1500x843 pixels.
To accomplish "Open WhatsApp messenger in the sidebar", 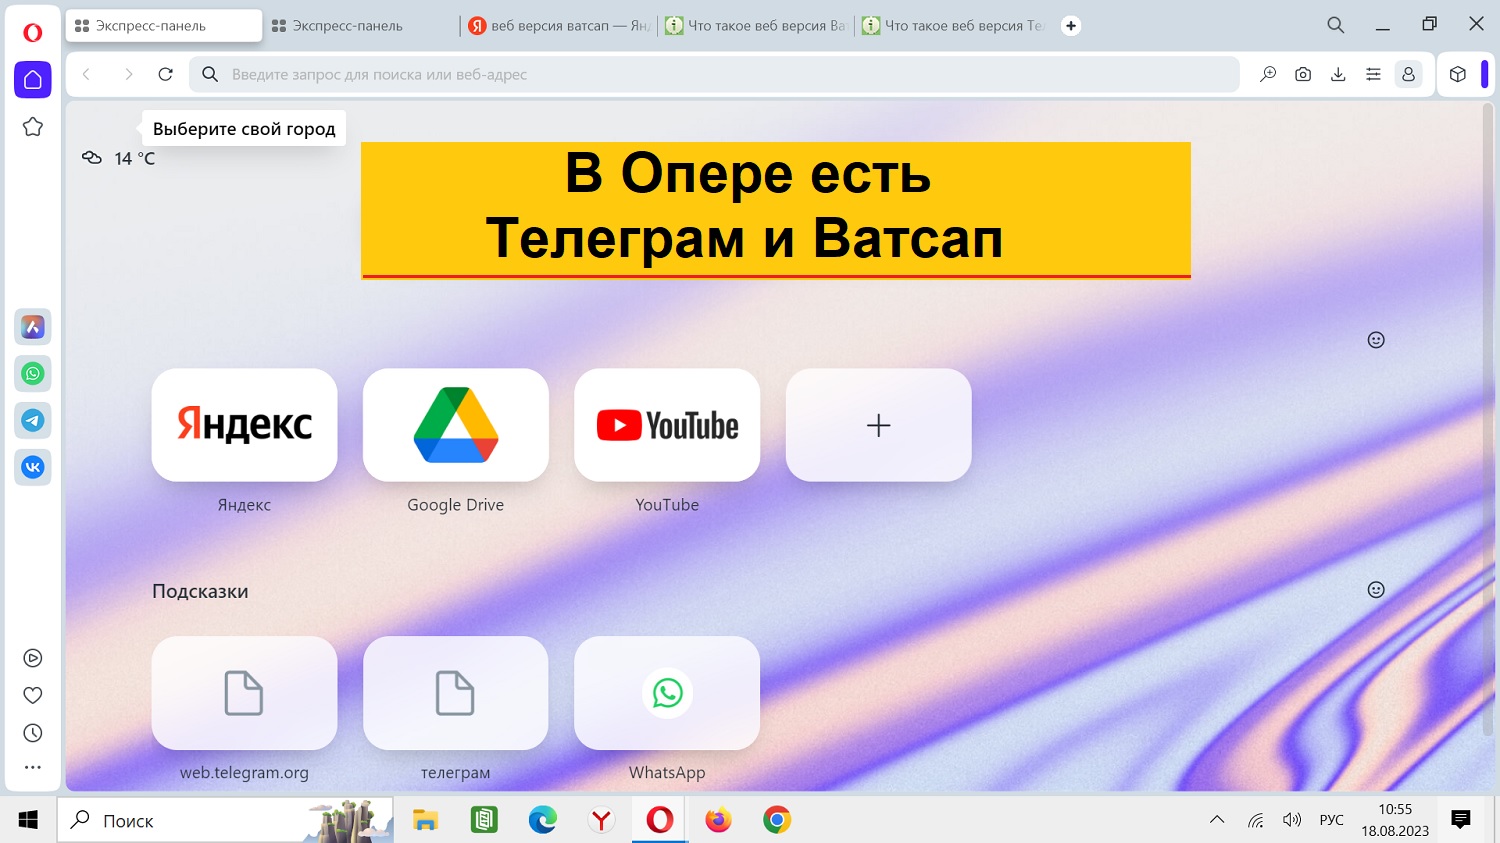I will 33,373.
